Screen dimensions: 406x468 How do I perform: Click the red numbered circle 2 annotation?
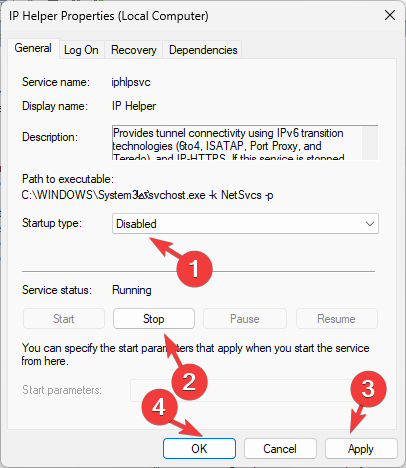click(x=189, y=382)
